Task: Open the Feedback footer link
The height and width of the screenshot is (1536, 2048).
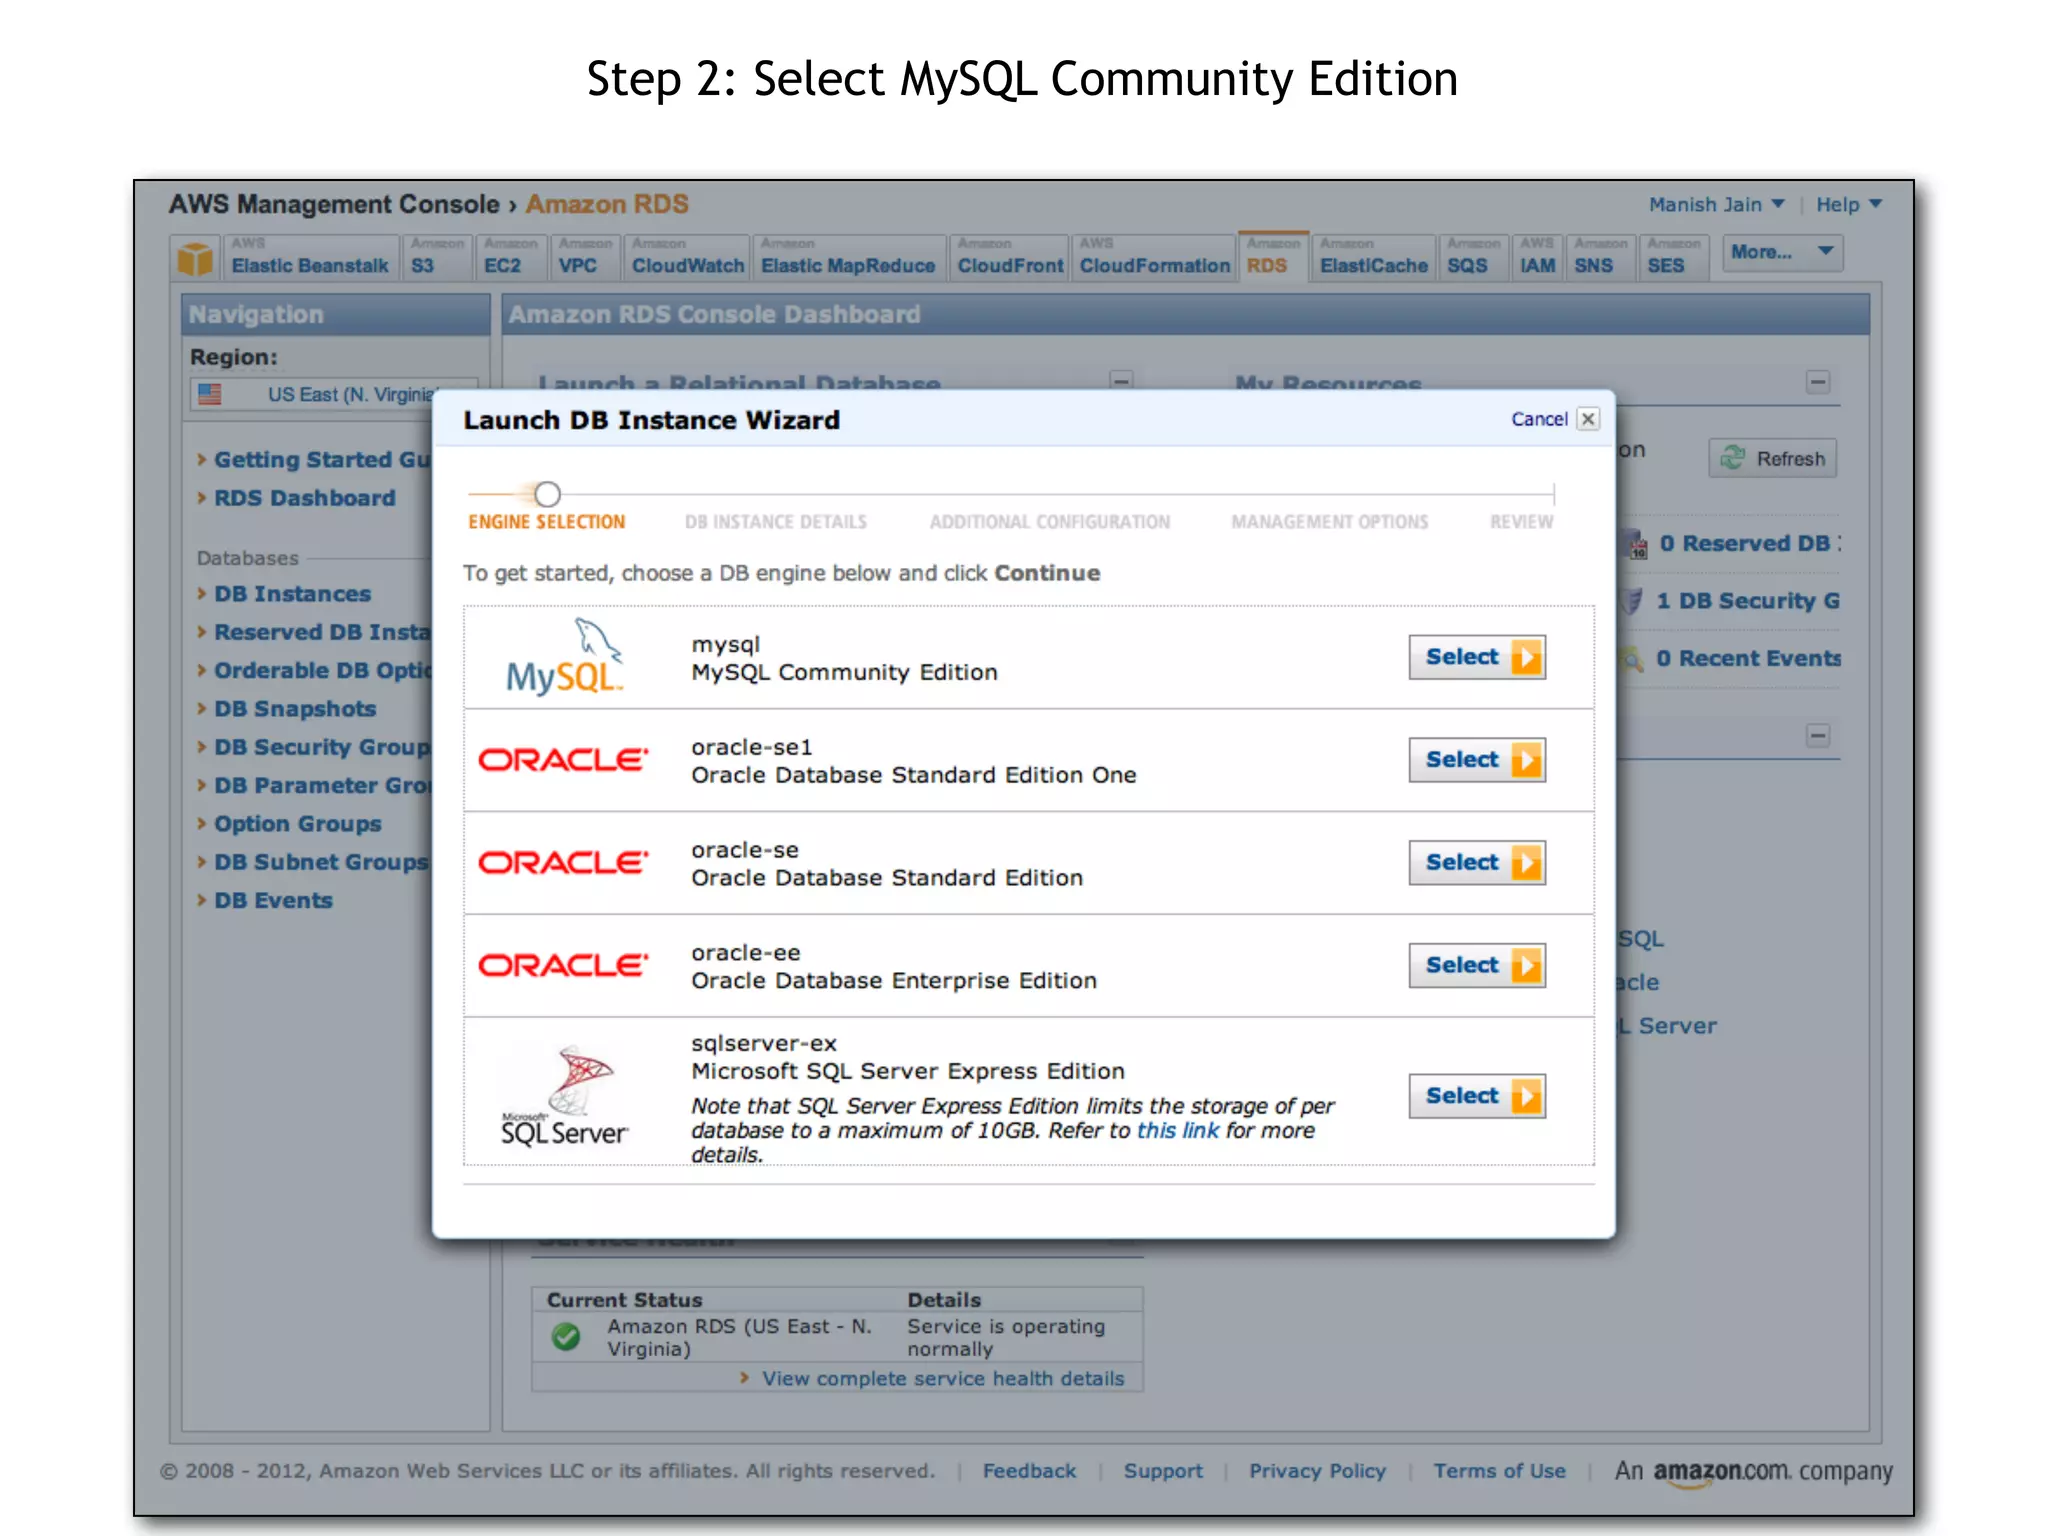Action: (x=1029, y=1471)
